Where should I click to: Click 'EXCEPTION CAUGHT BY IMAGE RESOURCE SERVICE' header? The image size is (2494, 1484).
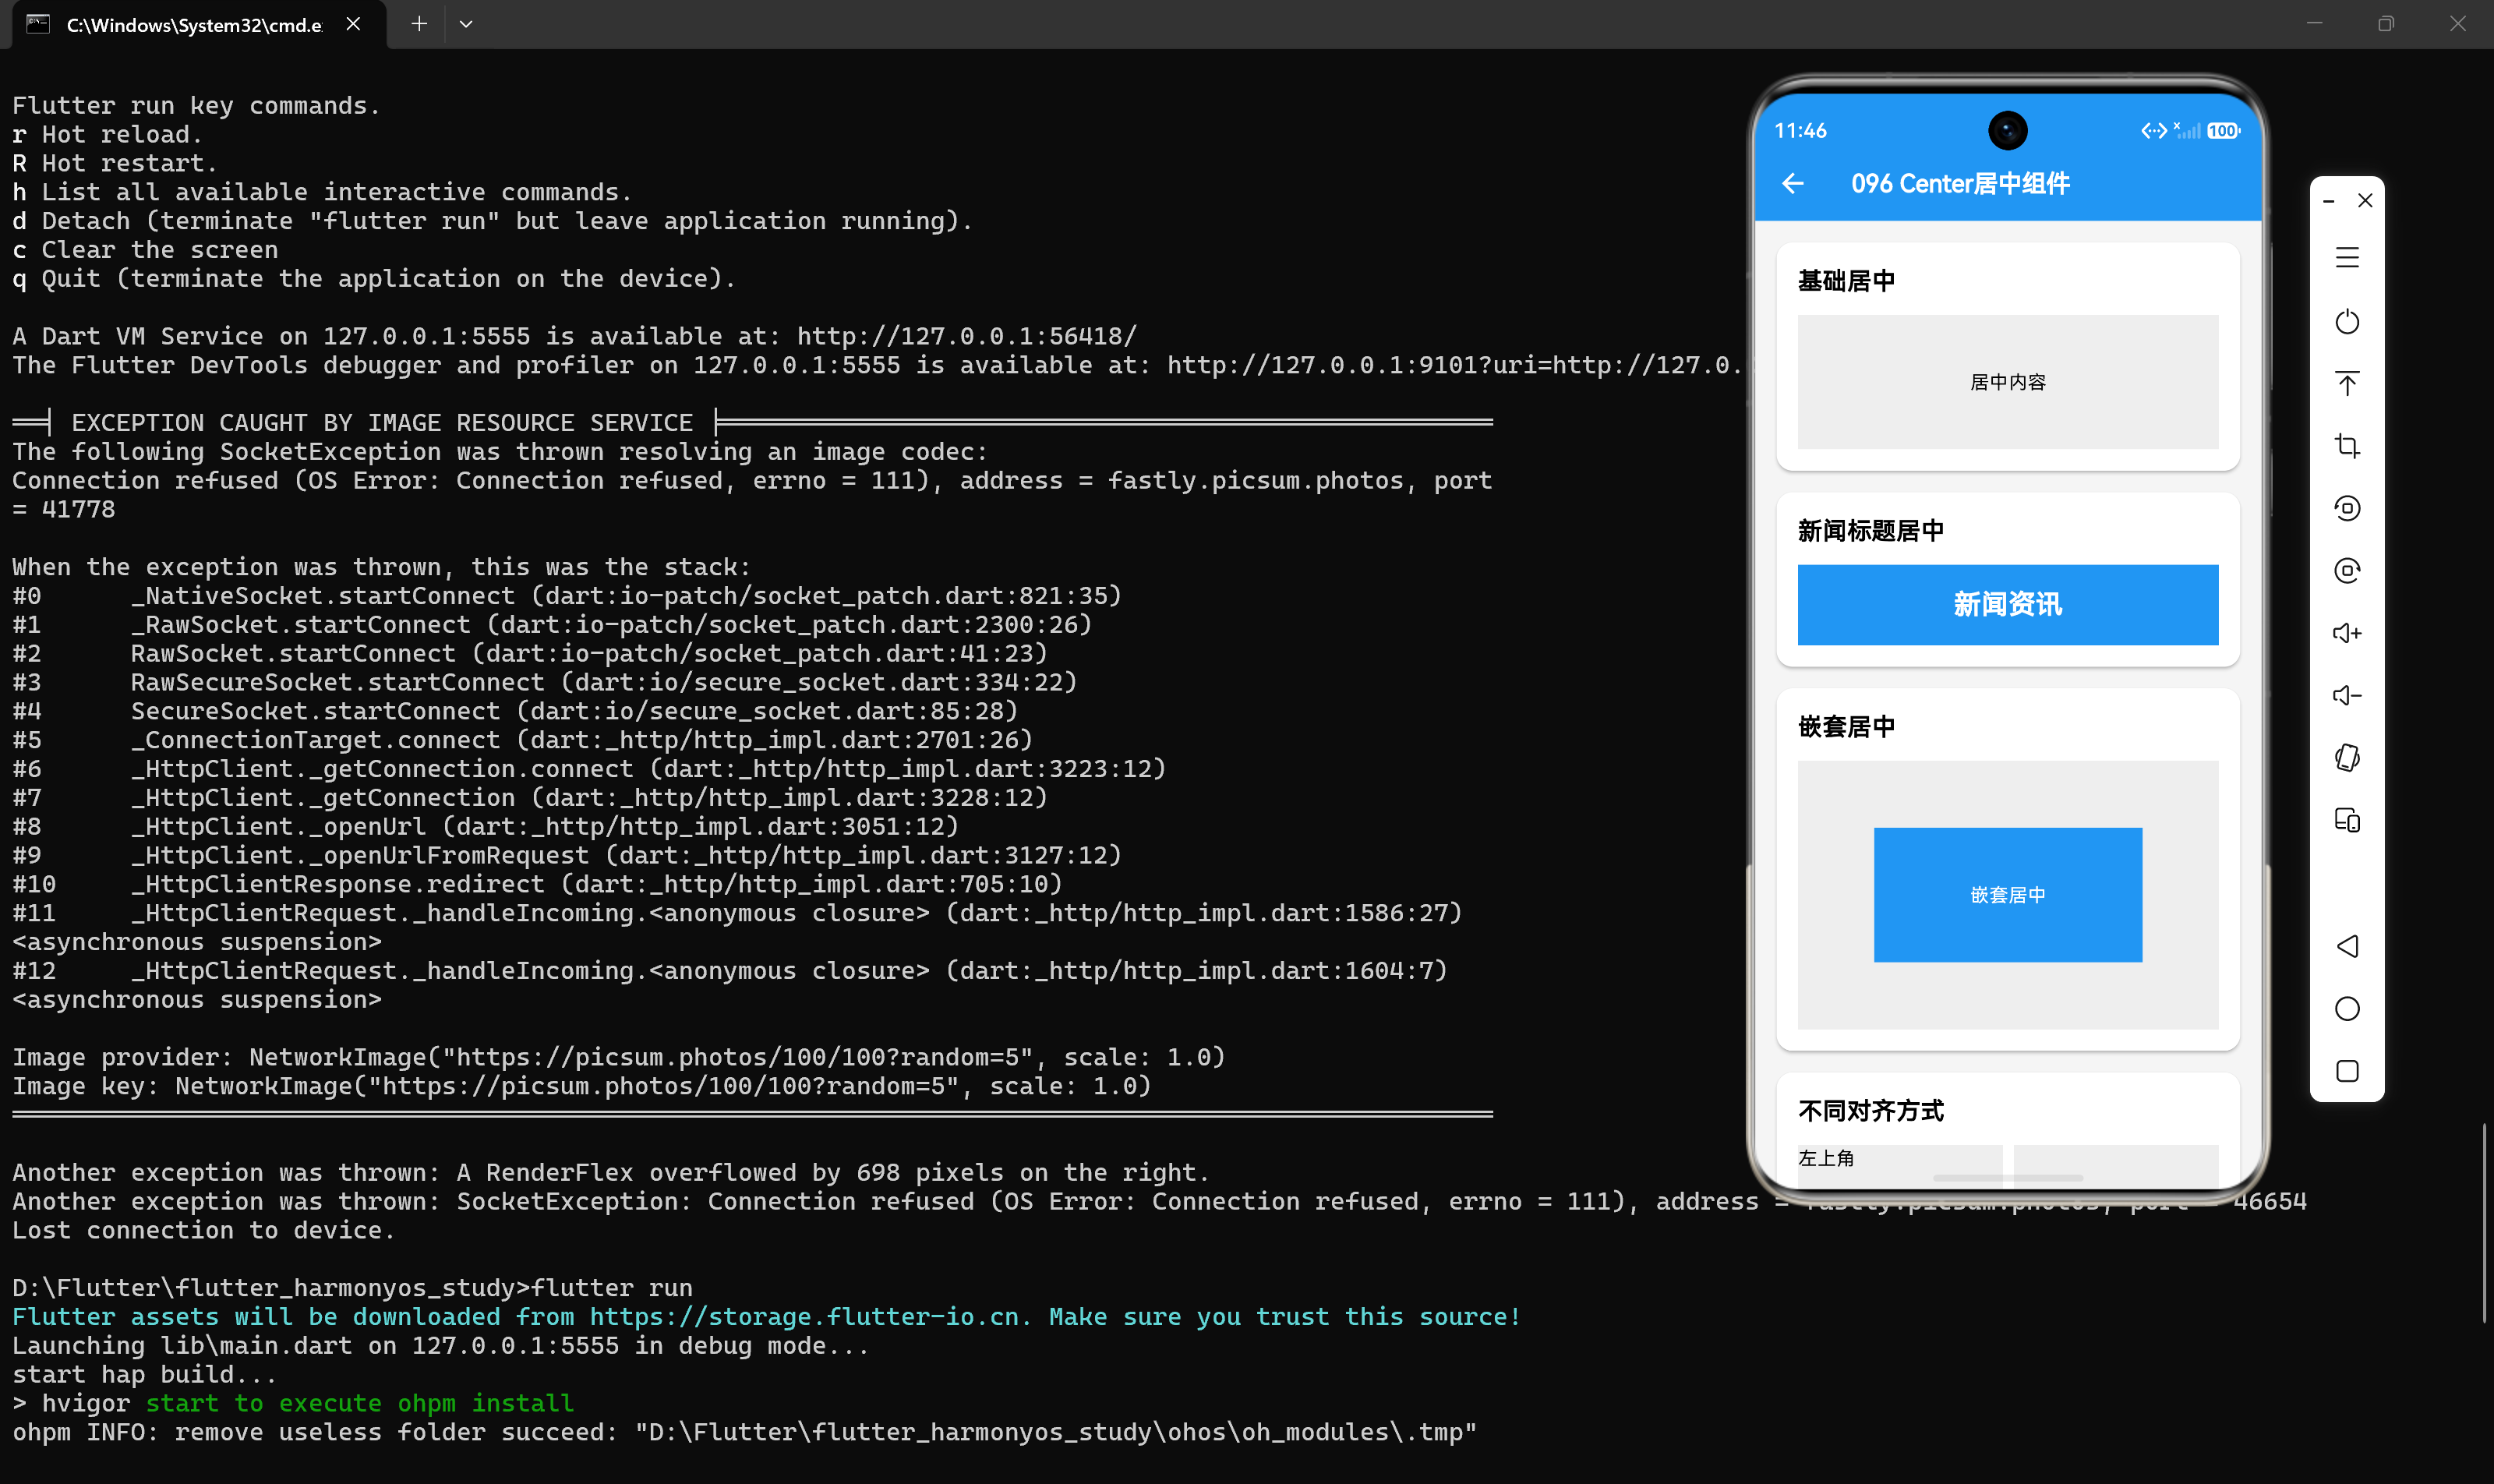(382, 423)
